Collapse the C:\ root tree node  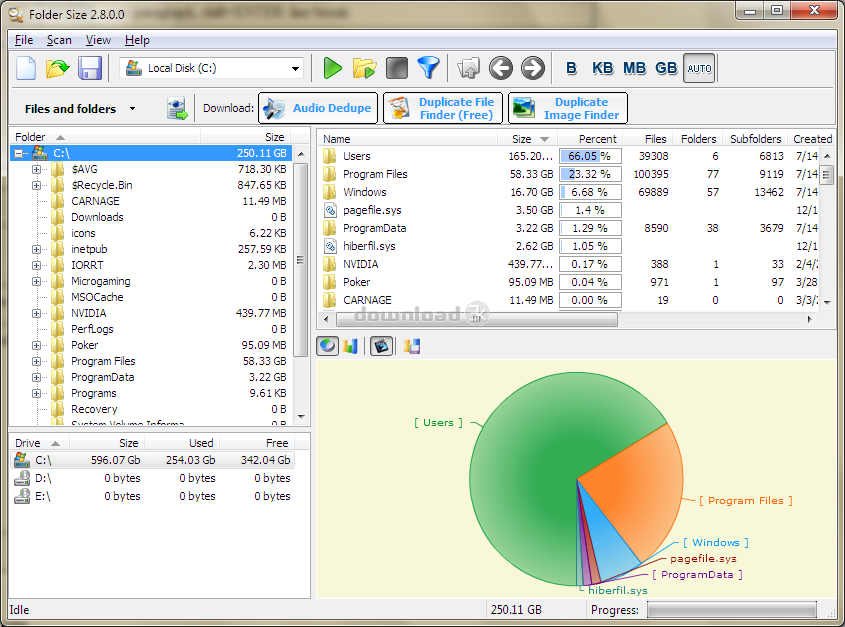coord(19,154)
